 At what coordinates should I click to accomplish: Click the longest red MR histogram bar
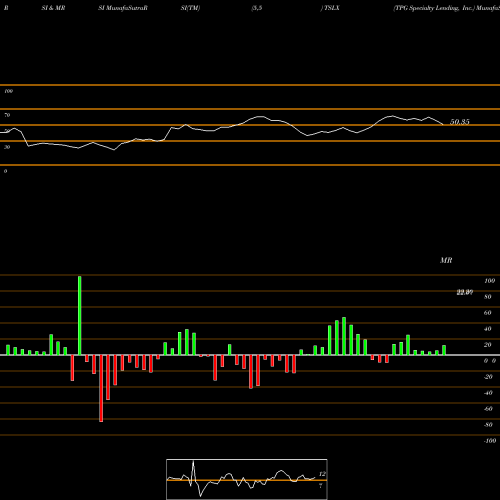[x=101, y=388]
